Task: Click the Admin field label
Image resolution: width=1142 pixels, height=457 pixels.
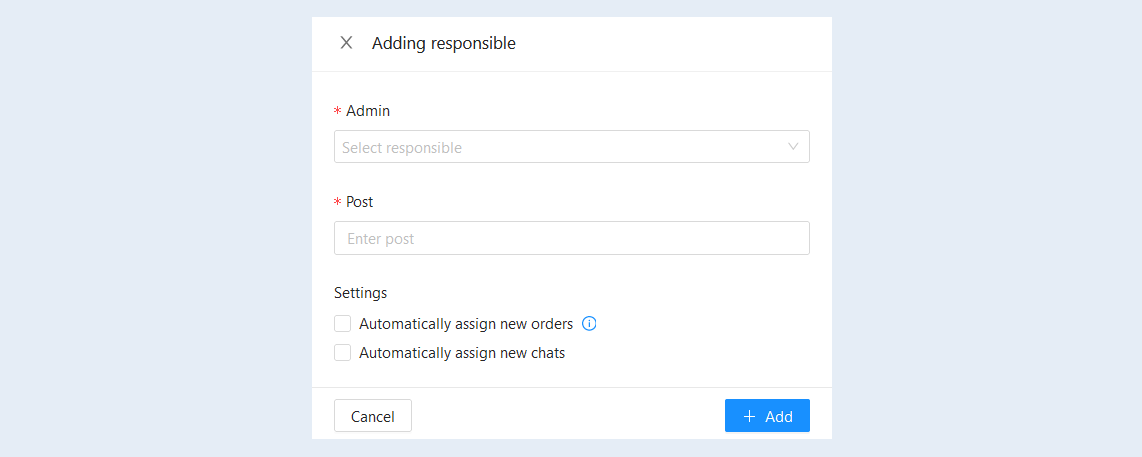Action: pyautogui.click(x=368, y=111)
